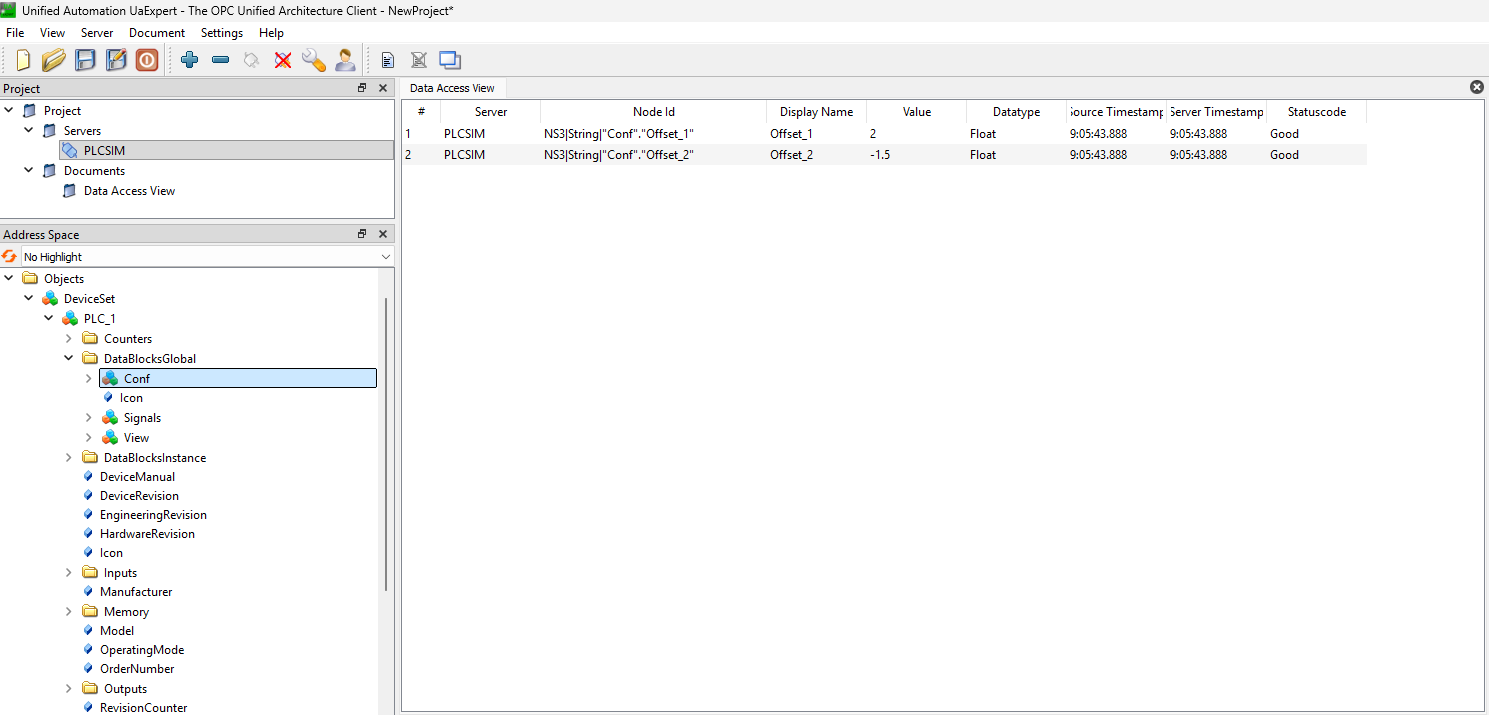The width and height of the screenshot is (1489, 715).
Task: Click the red power icon in toolbar
Action: tap(147, 60)
